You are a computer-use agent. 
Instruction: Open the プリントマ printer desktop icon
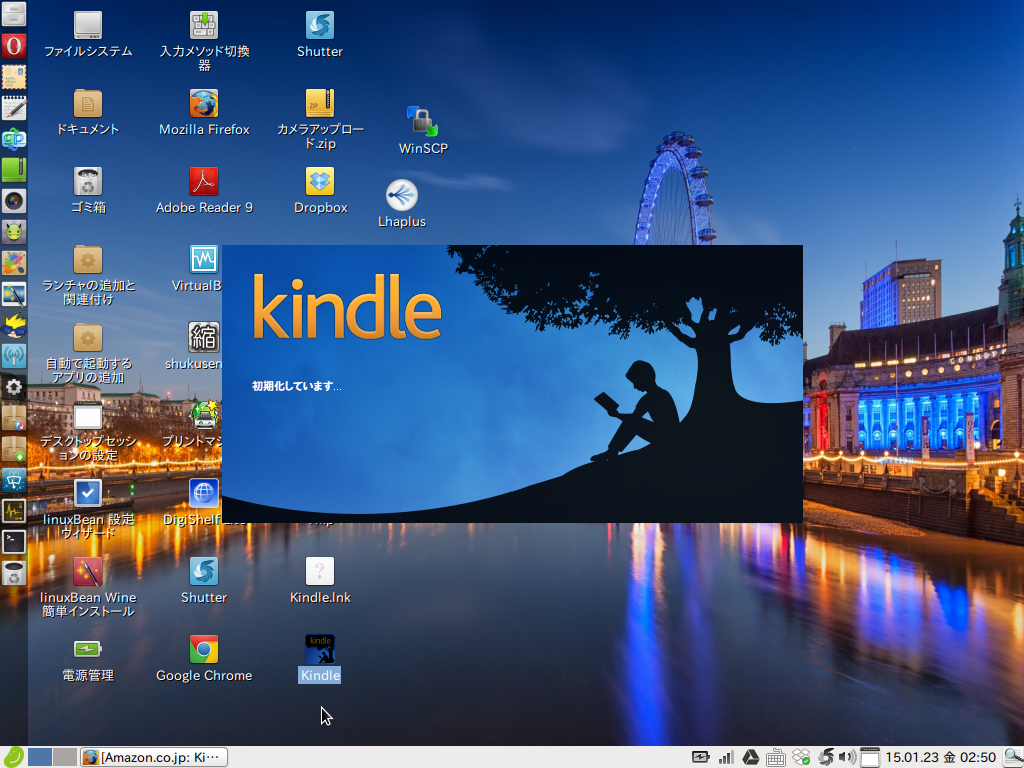coord(204,415)
